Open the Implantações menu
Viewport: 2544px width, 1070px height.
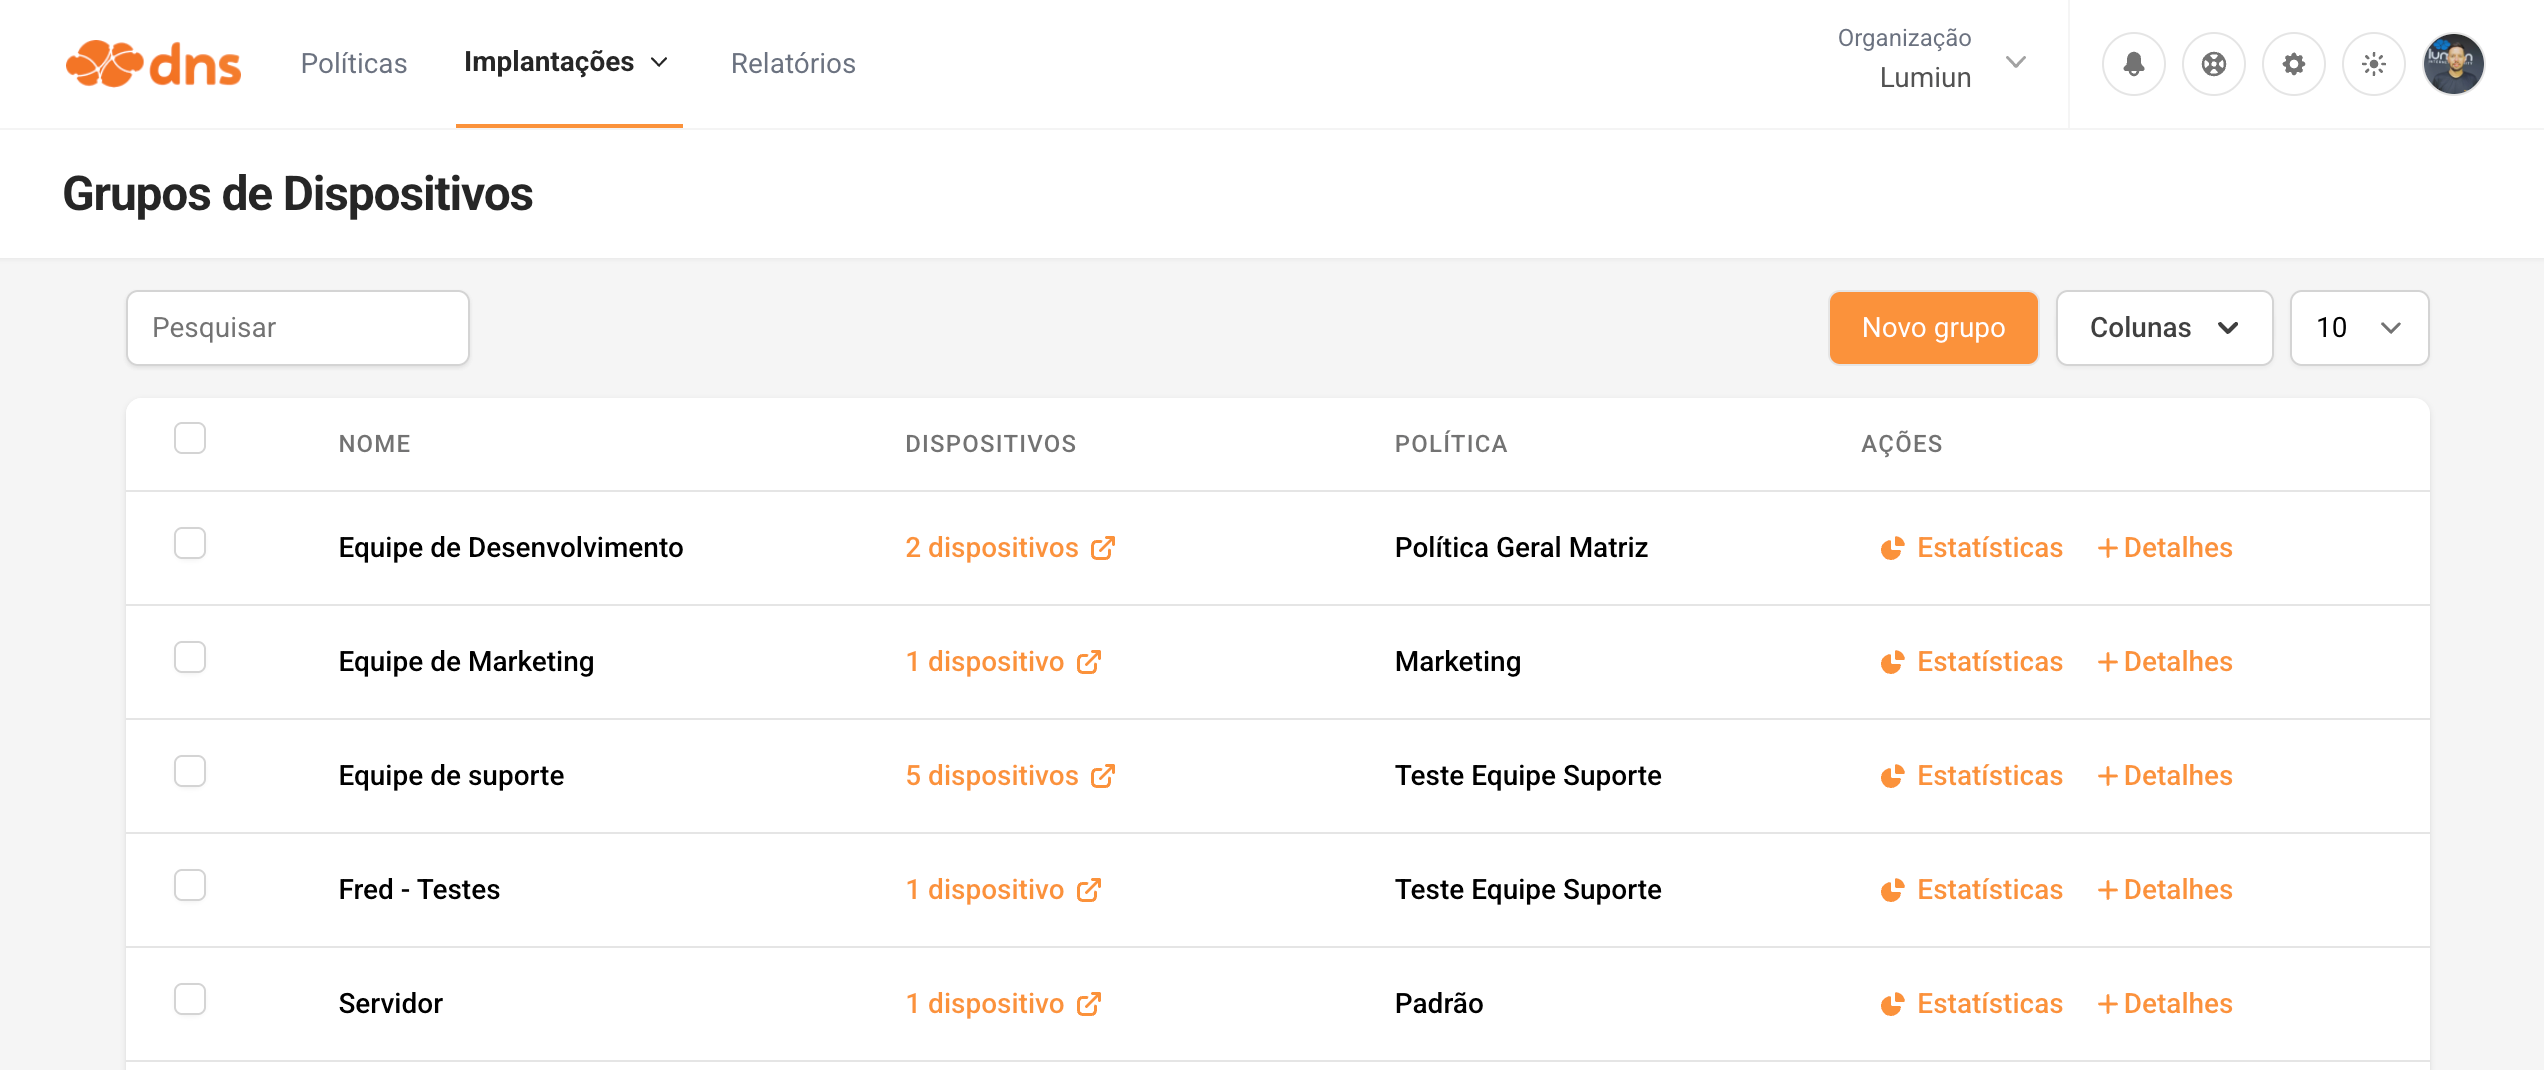point(566,62)
